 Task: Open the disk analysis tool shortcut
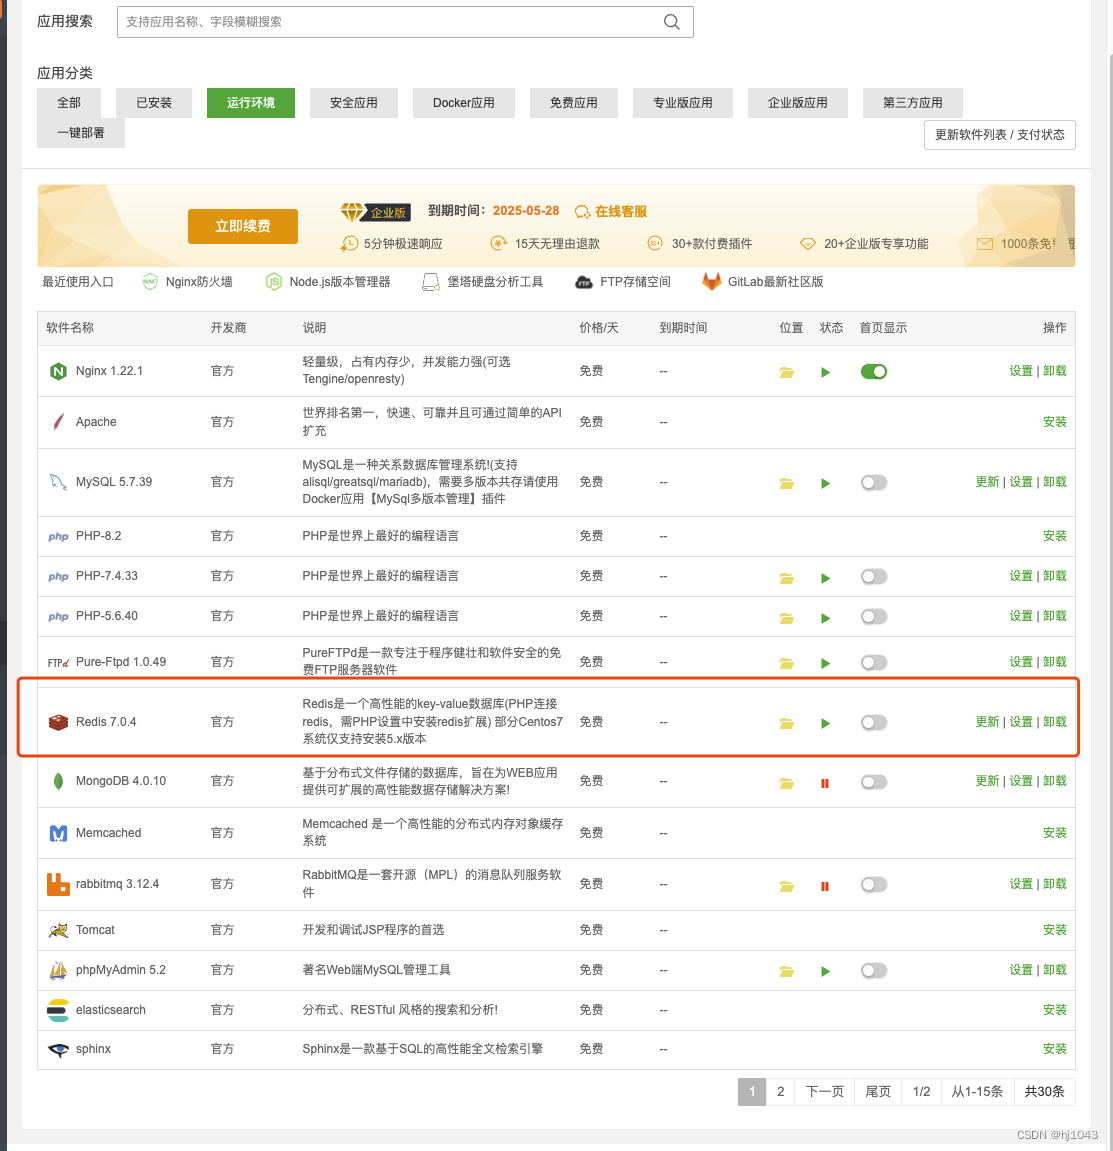tap(482, 282)
